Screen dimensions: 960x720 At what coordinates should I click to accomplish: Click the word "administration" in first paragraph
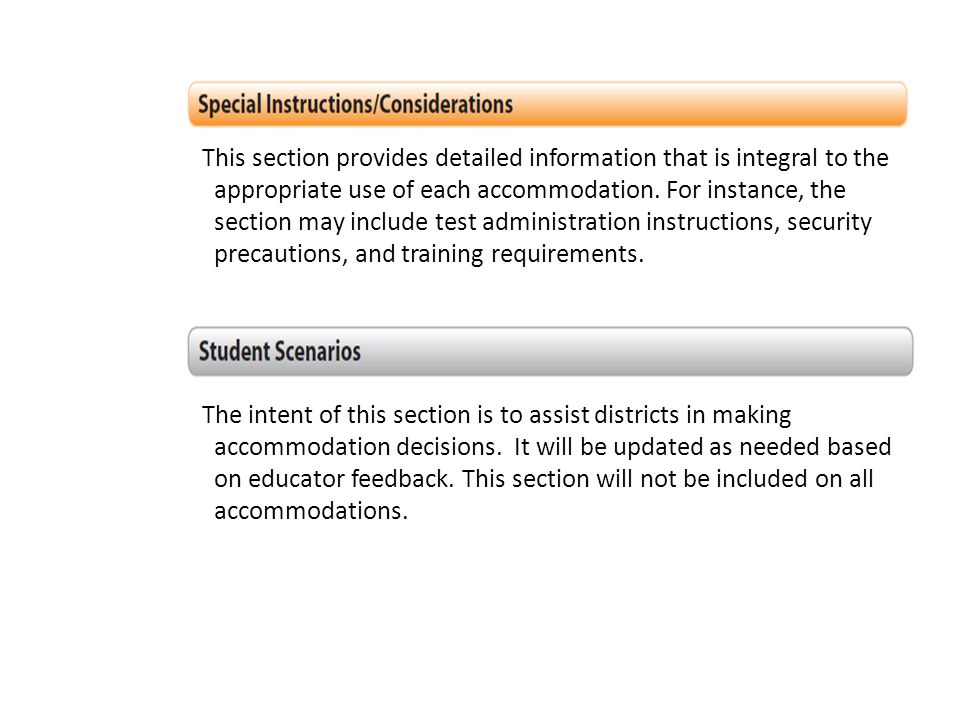561,222
